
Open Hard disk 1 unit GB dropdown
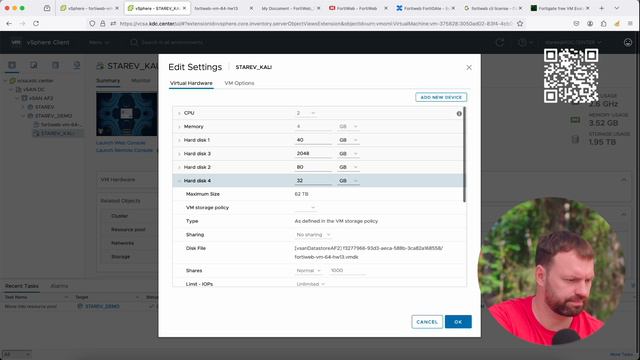pos(348,140)
